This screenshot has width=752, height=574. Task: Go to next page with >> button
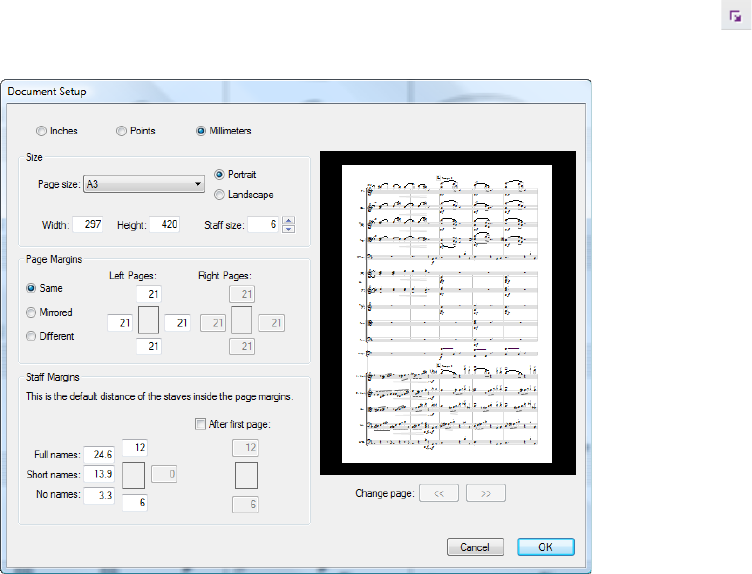(486, 493)
